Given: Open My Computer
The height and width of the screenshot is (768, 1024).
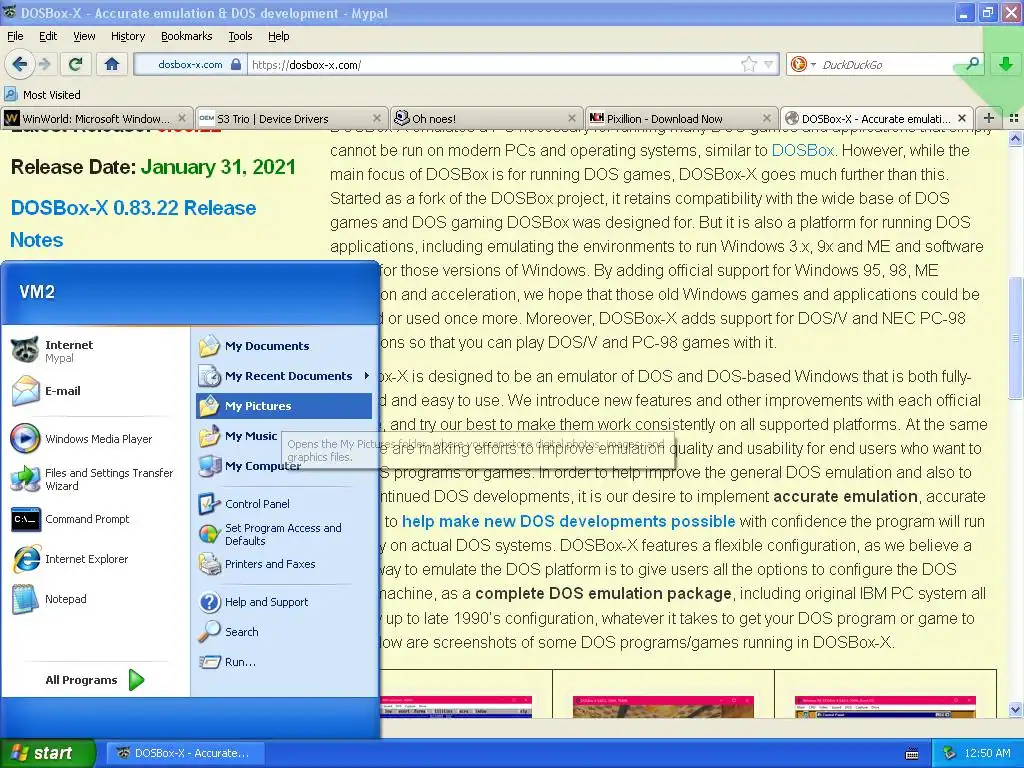Looking at the screenshot, I should [x=283, y=466].
